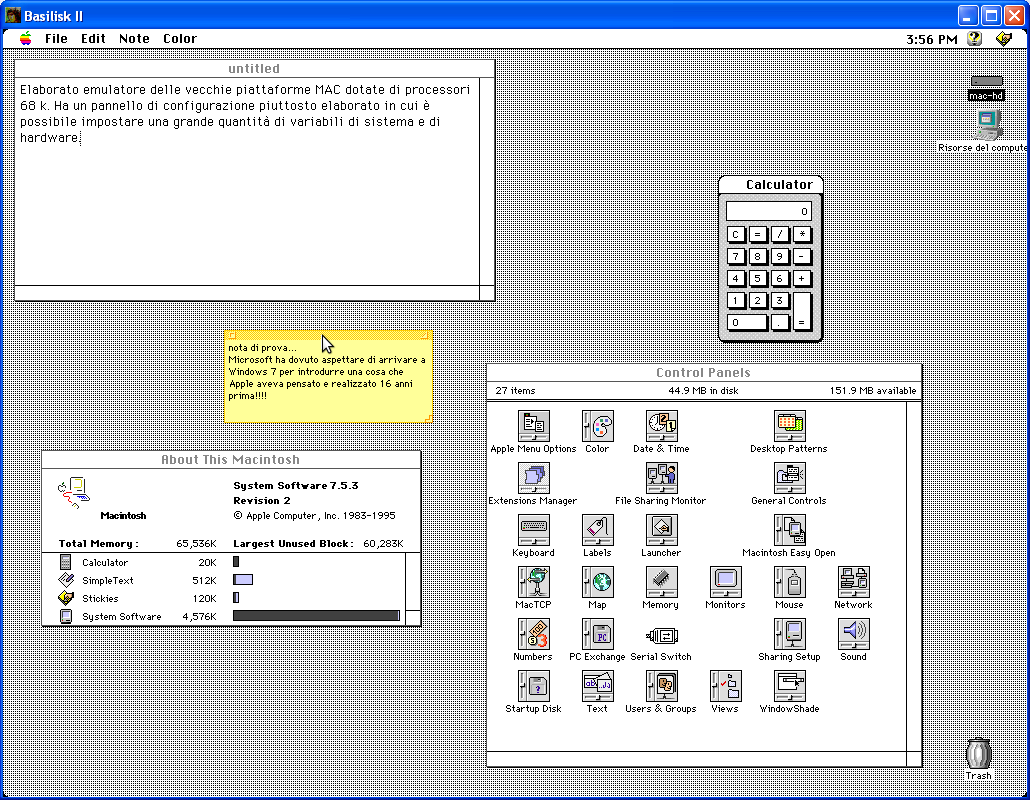Open the Note menu
Screen dimensions: 1030x800
point(134,38)
